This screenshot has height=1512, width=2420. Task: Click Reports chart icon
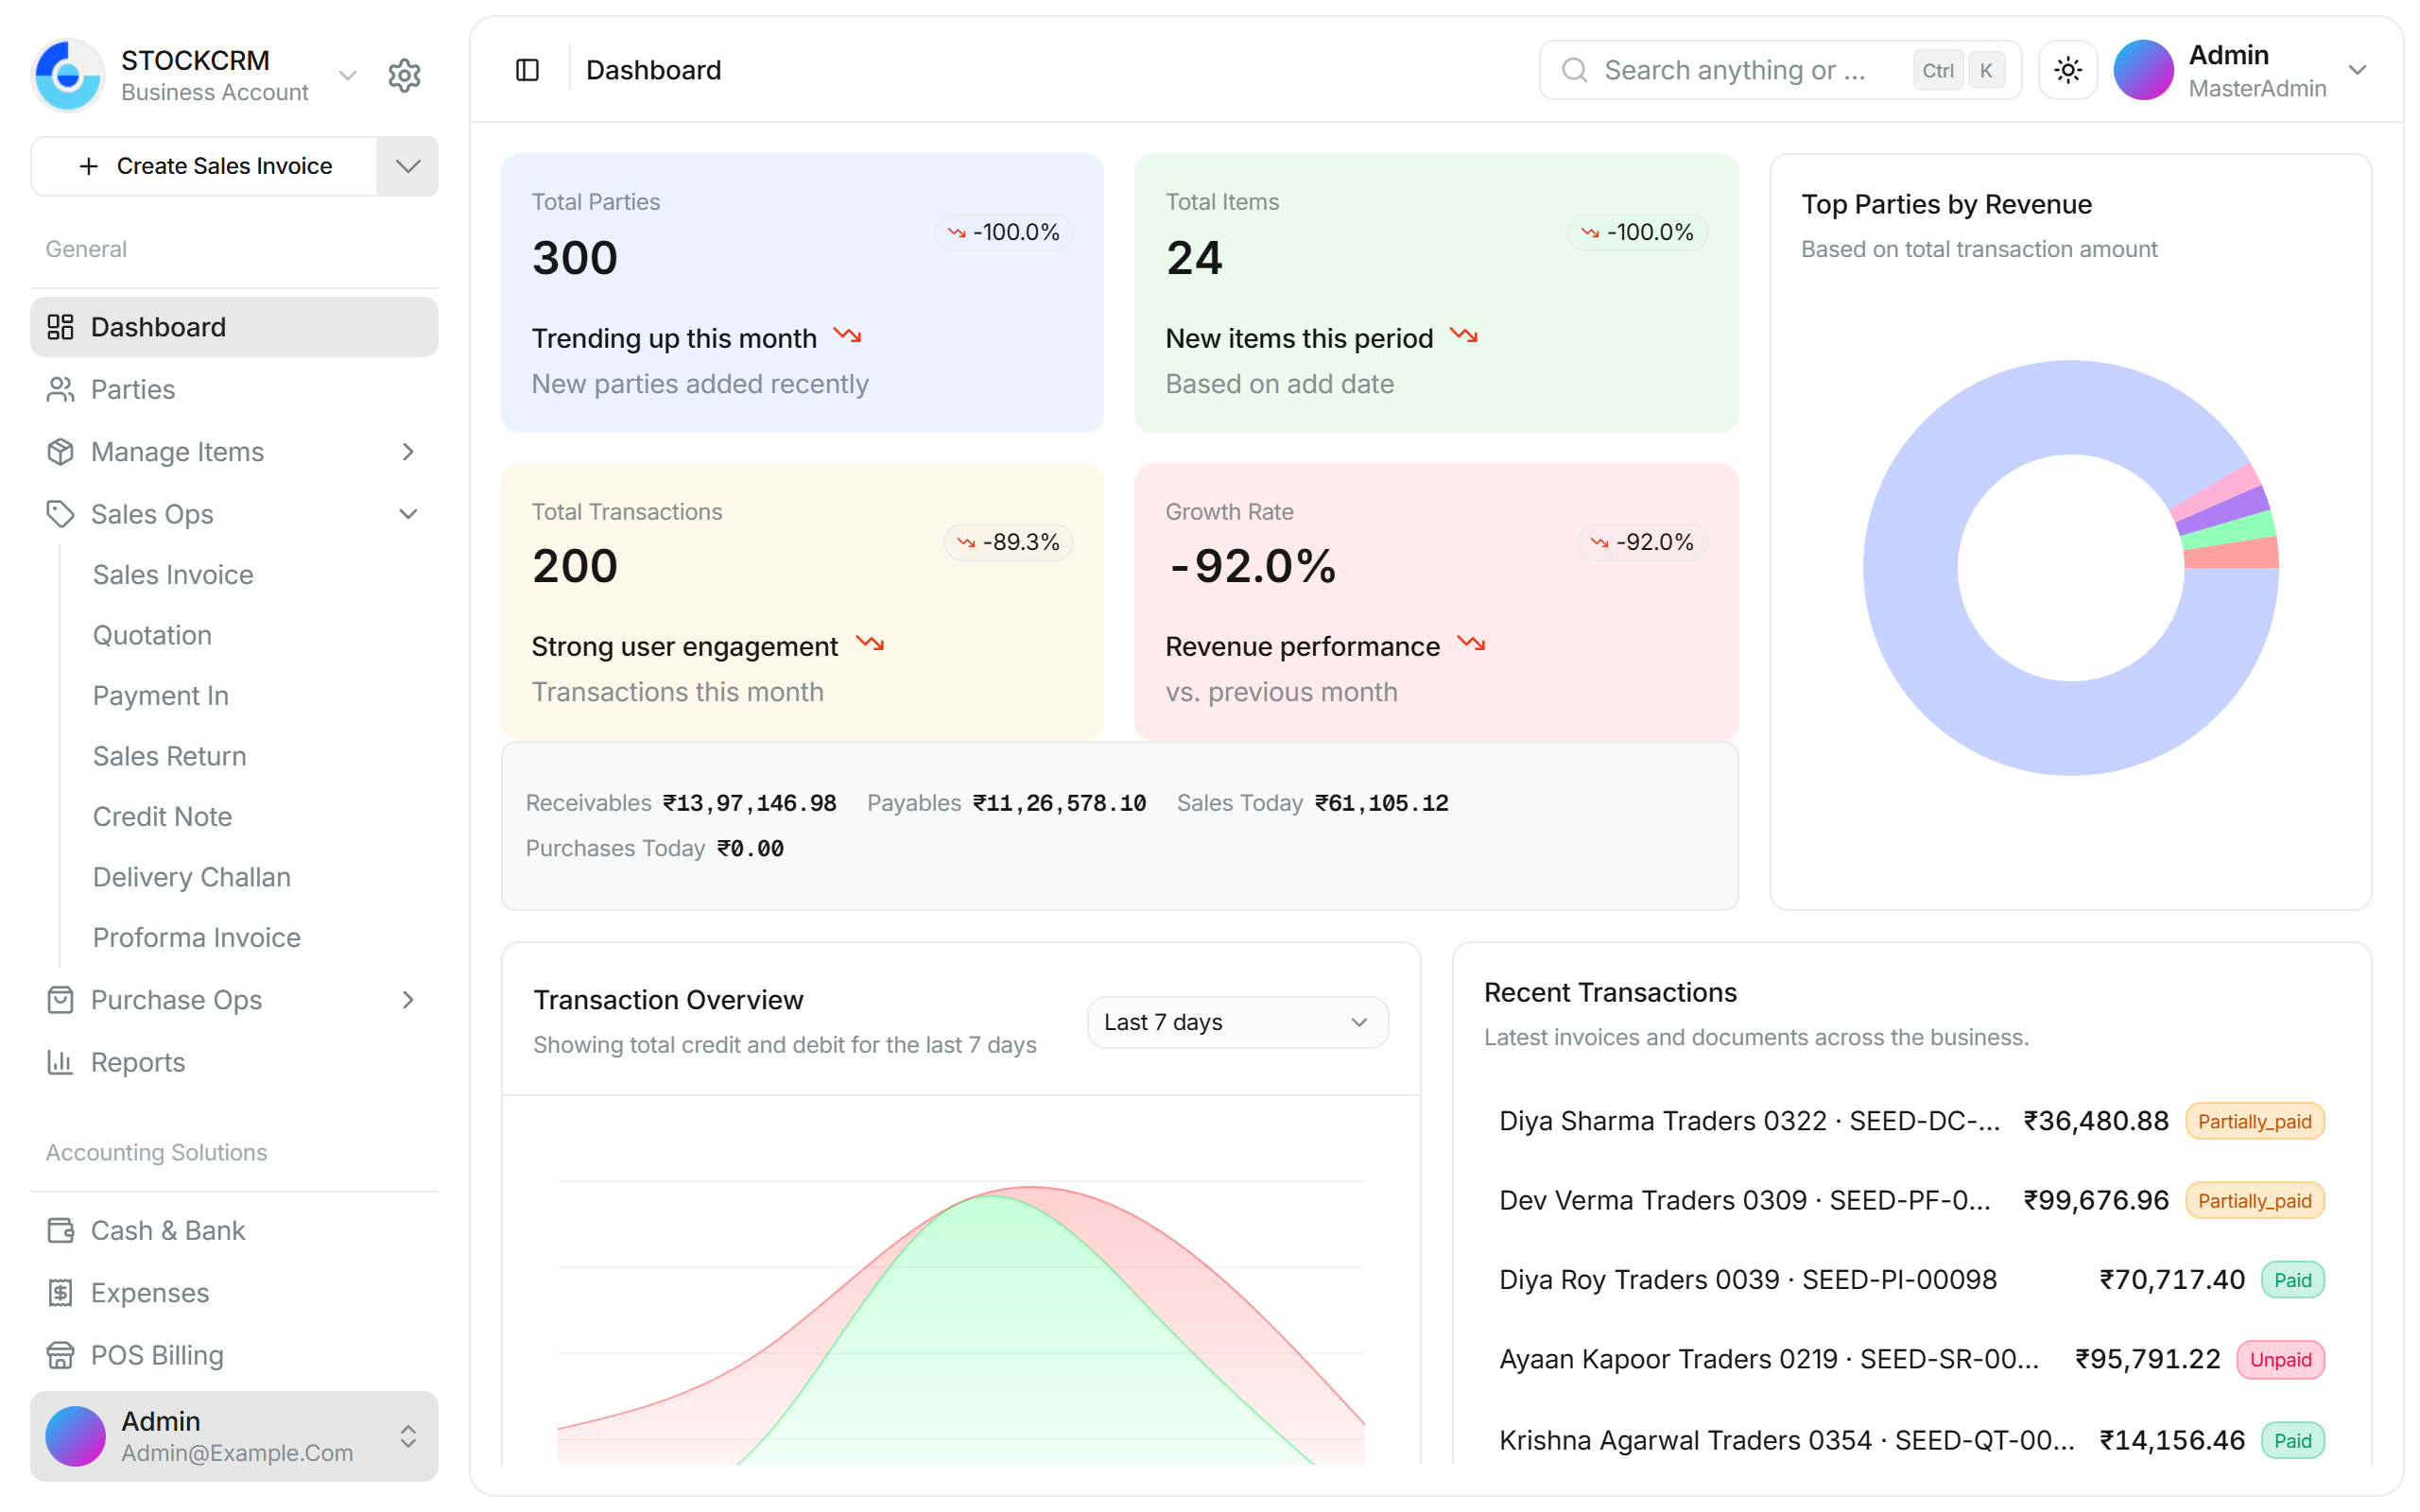click(61, 1062)
